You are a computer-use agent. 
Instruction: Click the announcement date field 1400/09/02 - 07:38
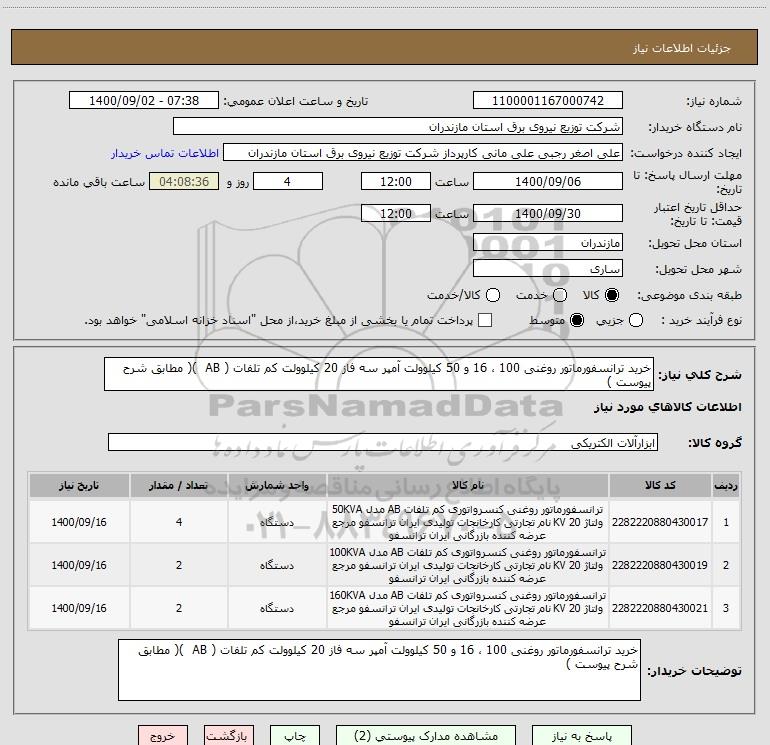coord(144,100)
